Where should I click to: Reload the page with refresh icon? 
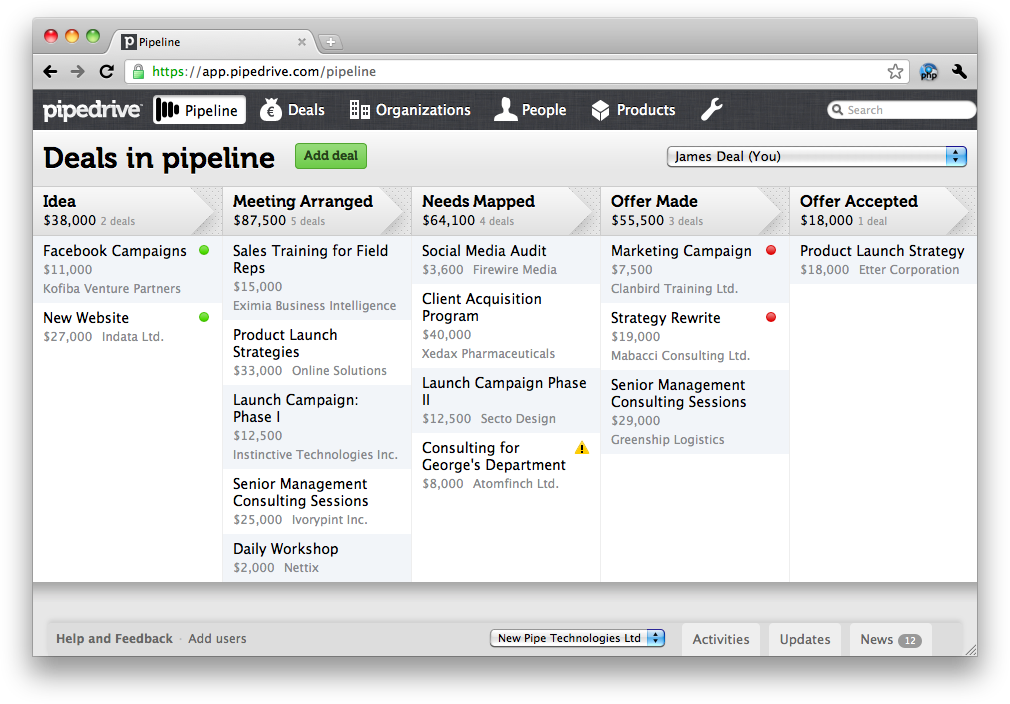pos(106,71)
